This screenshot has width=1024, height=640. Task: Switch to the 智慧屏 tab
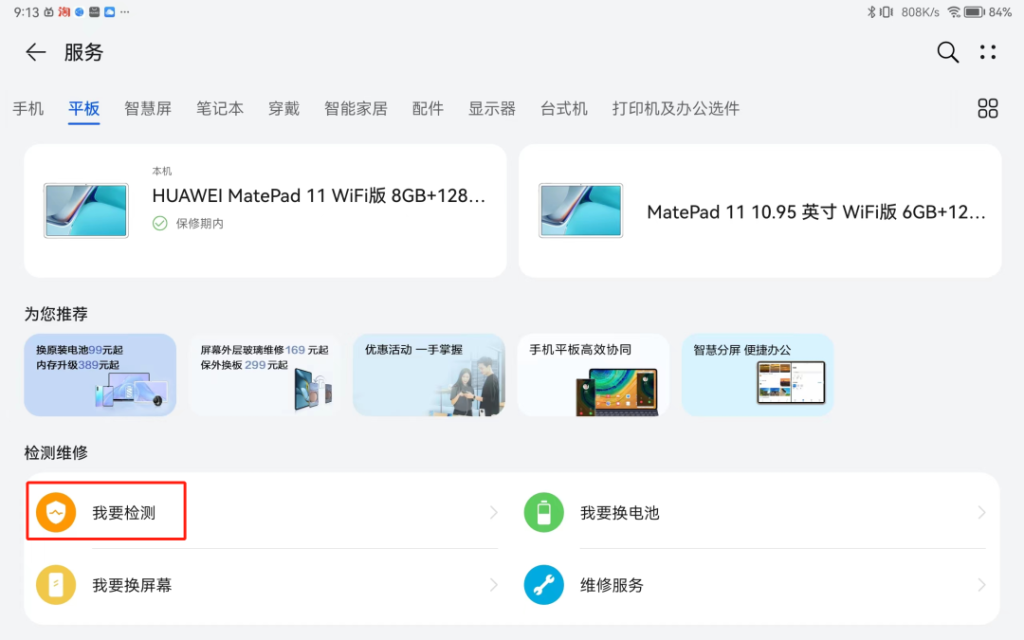[148, 108]
